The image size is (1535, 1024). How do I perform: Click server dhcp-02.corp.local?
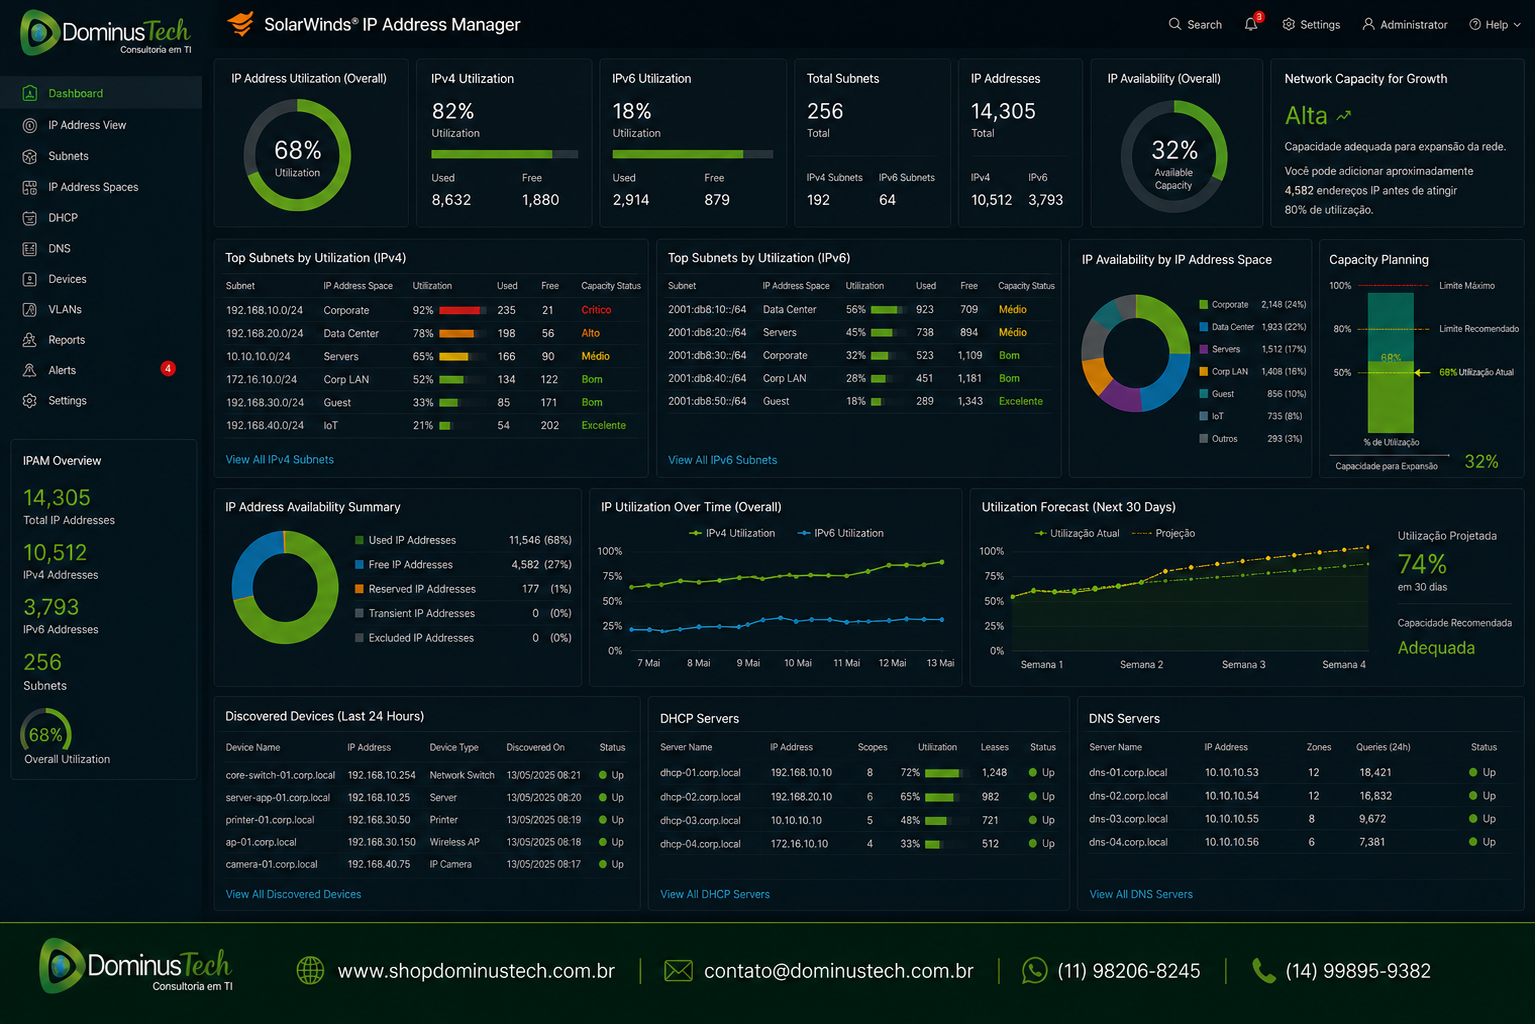(700, 797)
